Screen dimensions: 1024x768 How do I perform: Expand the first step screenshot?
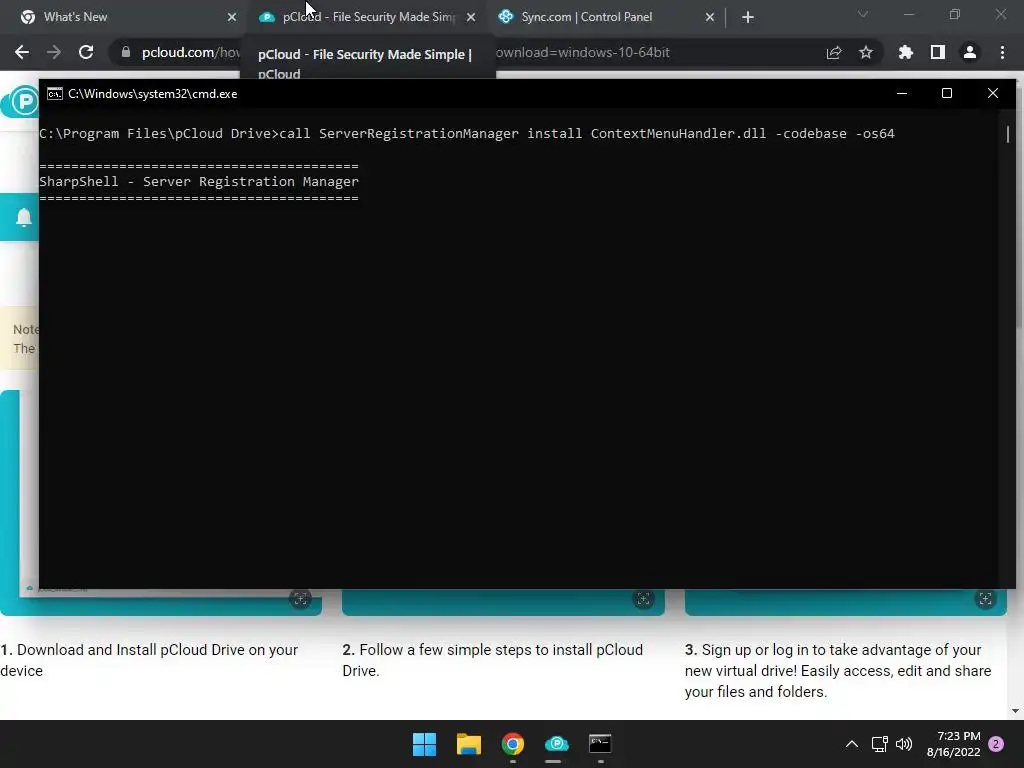pyautogui.click(x=300, y=599)
